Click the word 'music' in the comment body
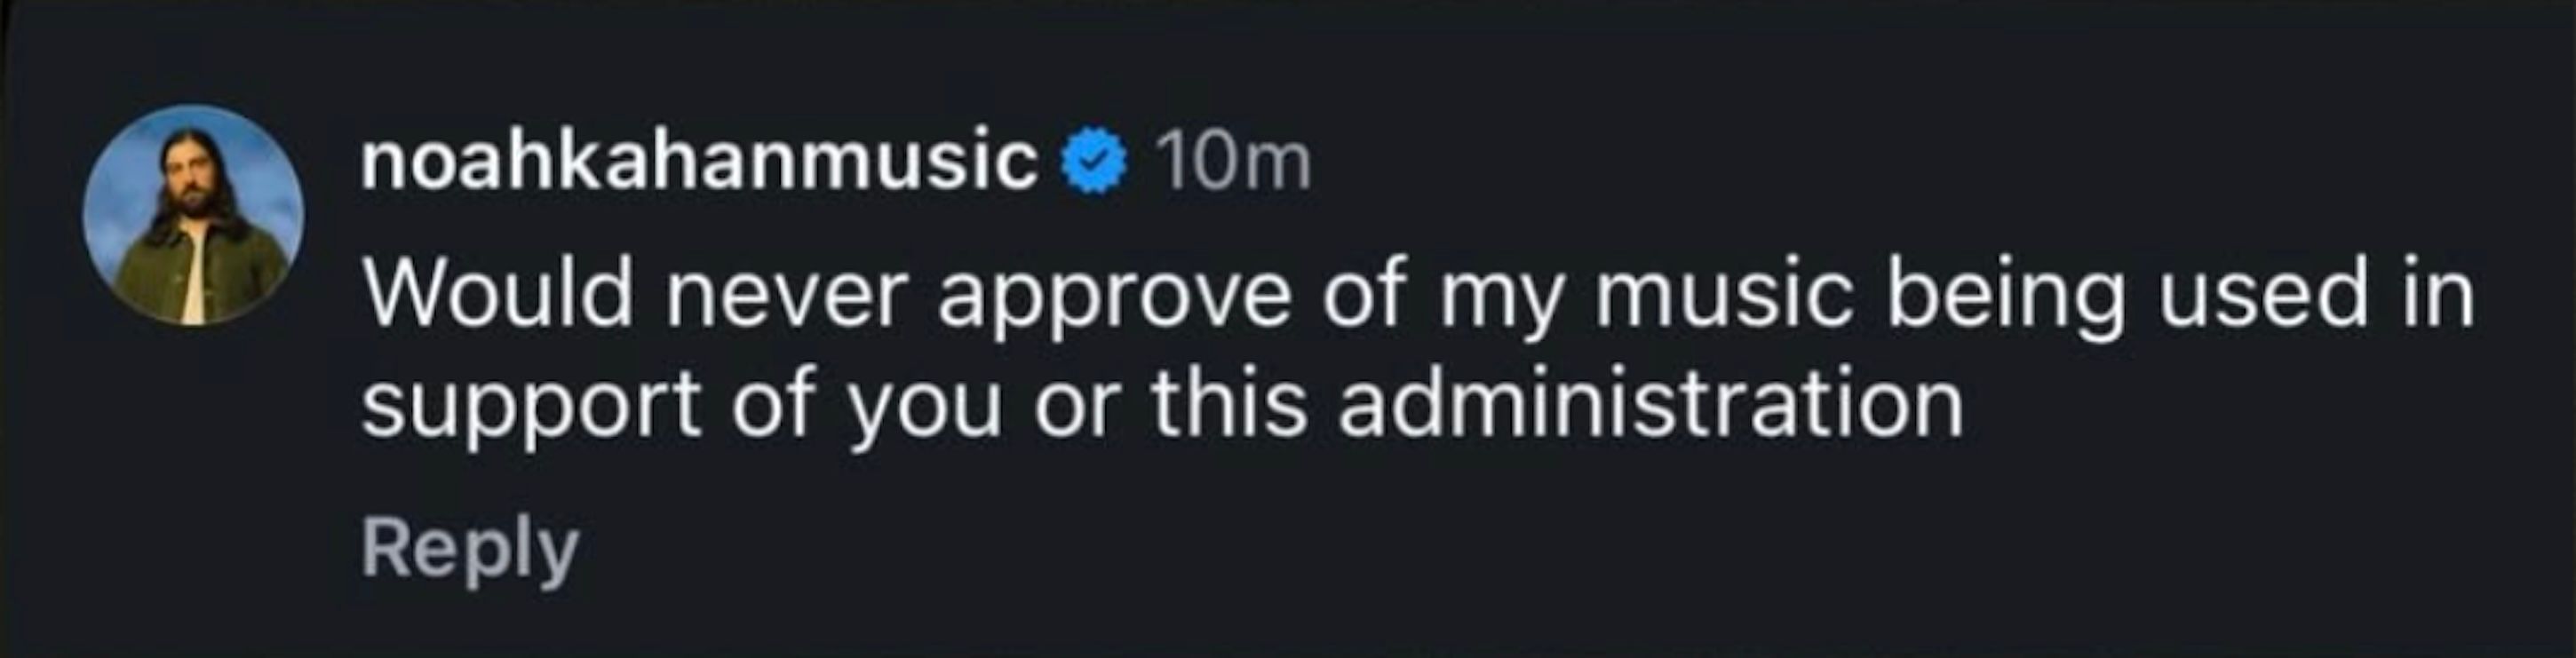This screenshot has height=658, width=2576. [x=1725, y=295]
